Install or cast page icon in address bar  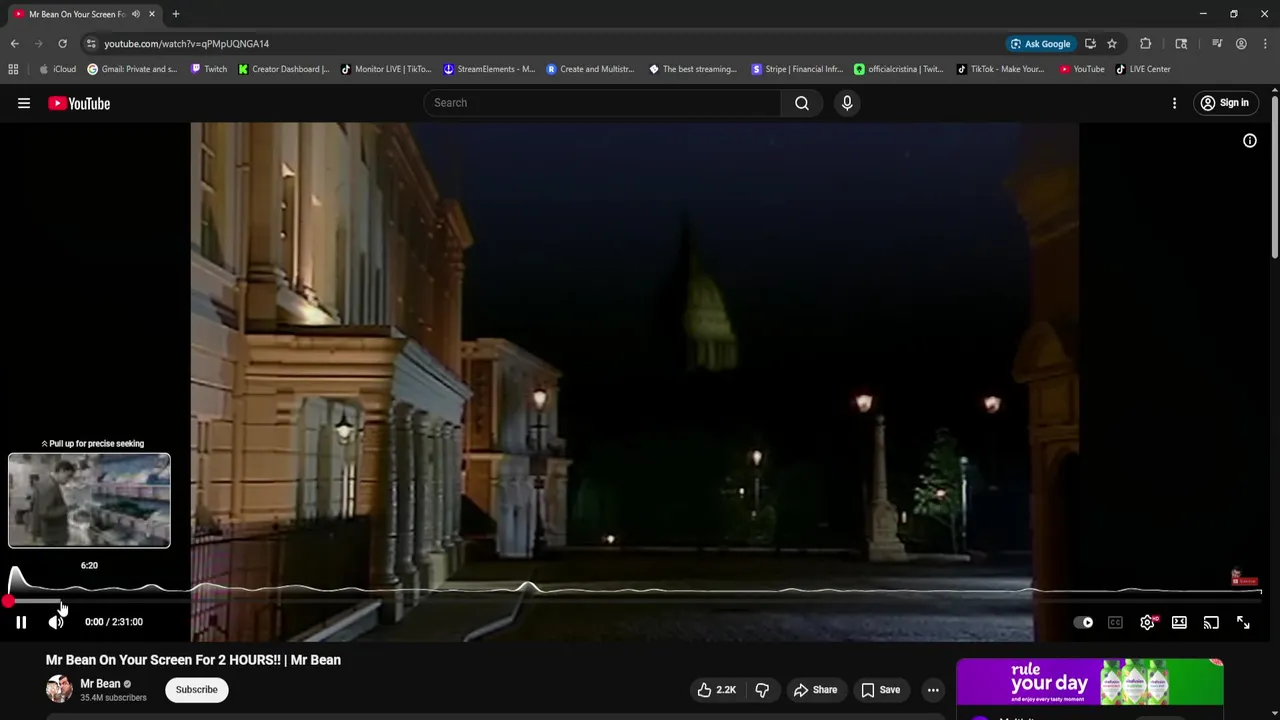point(1090,44)
